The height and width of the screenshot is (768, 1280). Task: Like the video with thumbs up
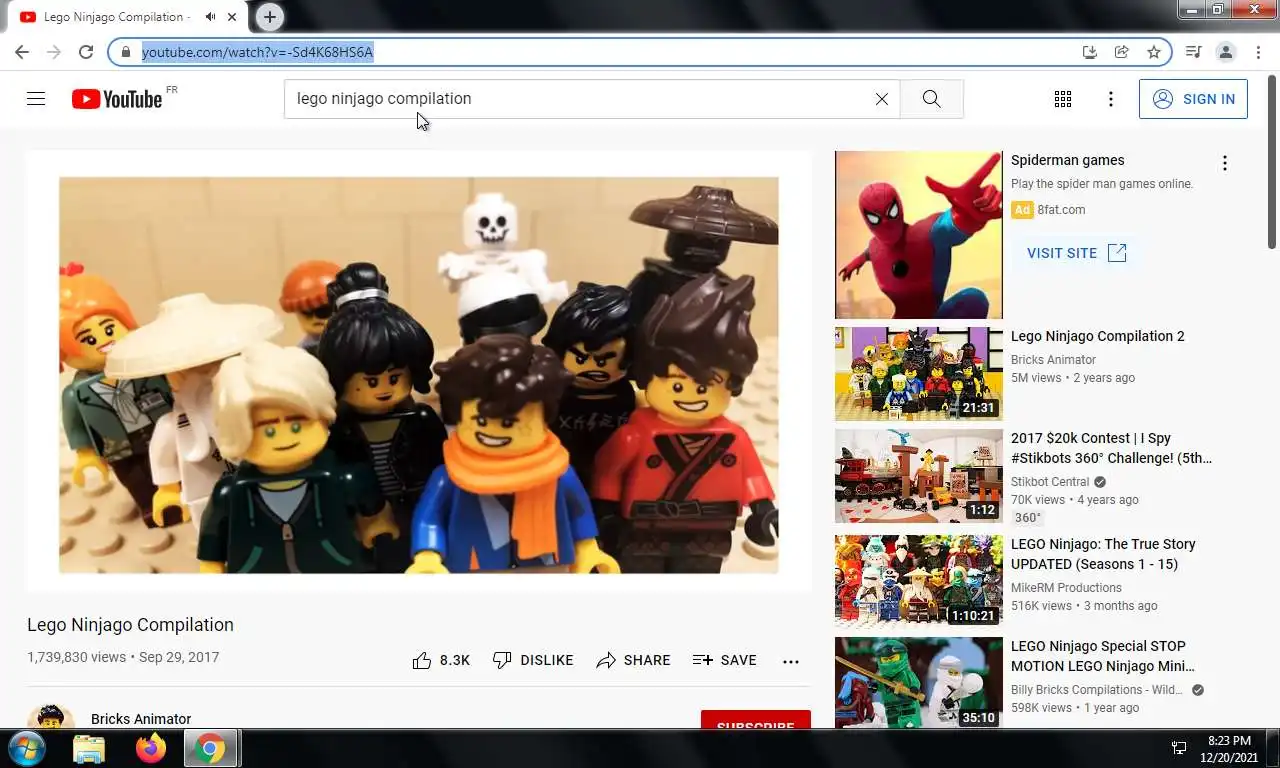[x=441, y=660]
